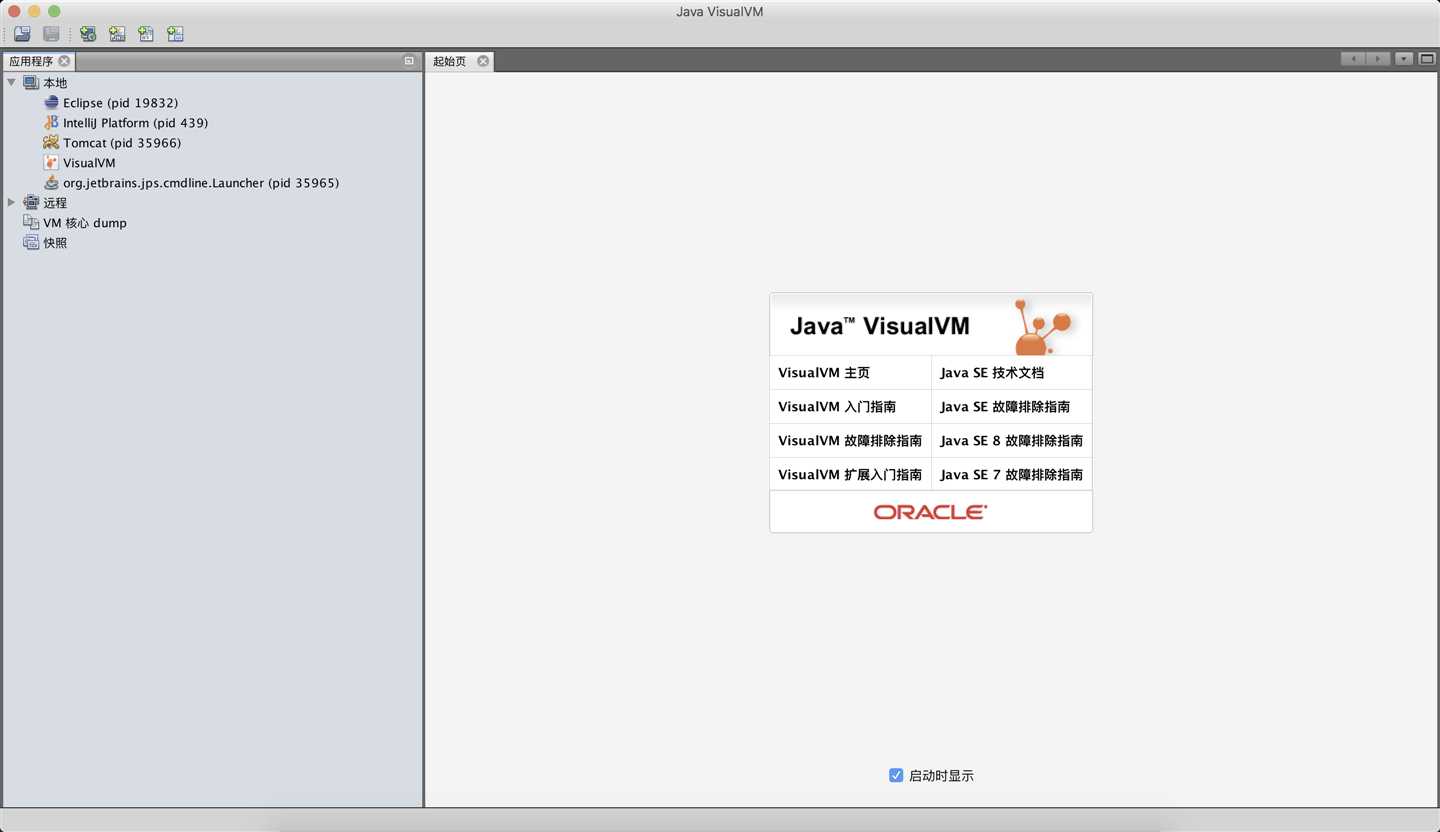The width and height of the screenshot is (1440, 832).
Task: Click the Load Snapshot toolbar icon
Action: tap(22, 34)
